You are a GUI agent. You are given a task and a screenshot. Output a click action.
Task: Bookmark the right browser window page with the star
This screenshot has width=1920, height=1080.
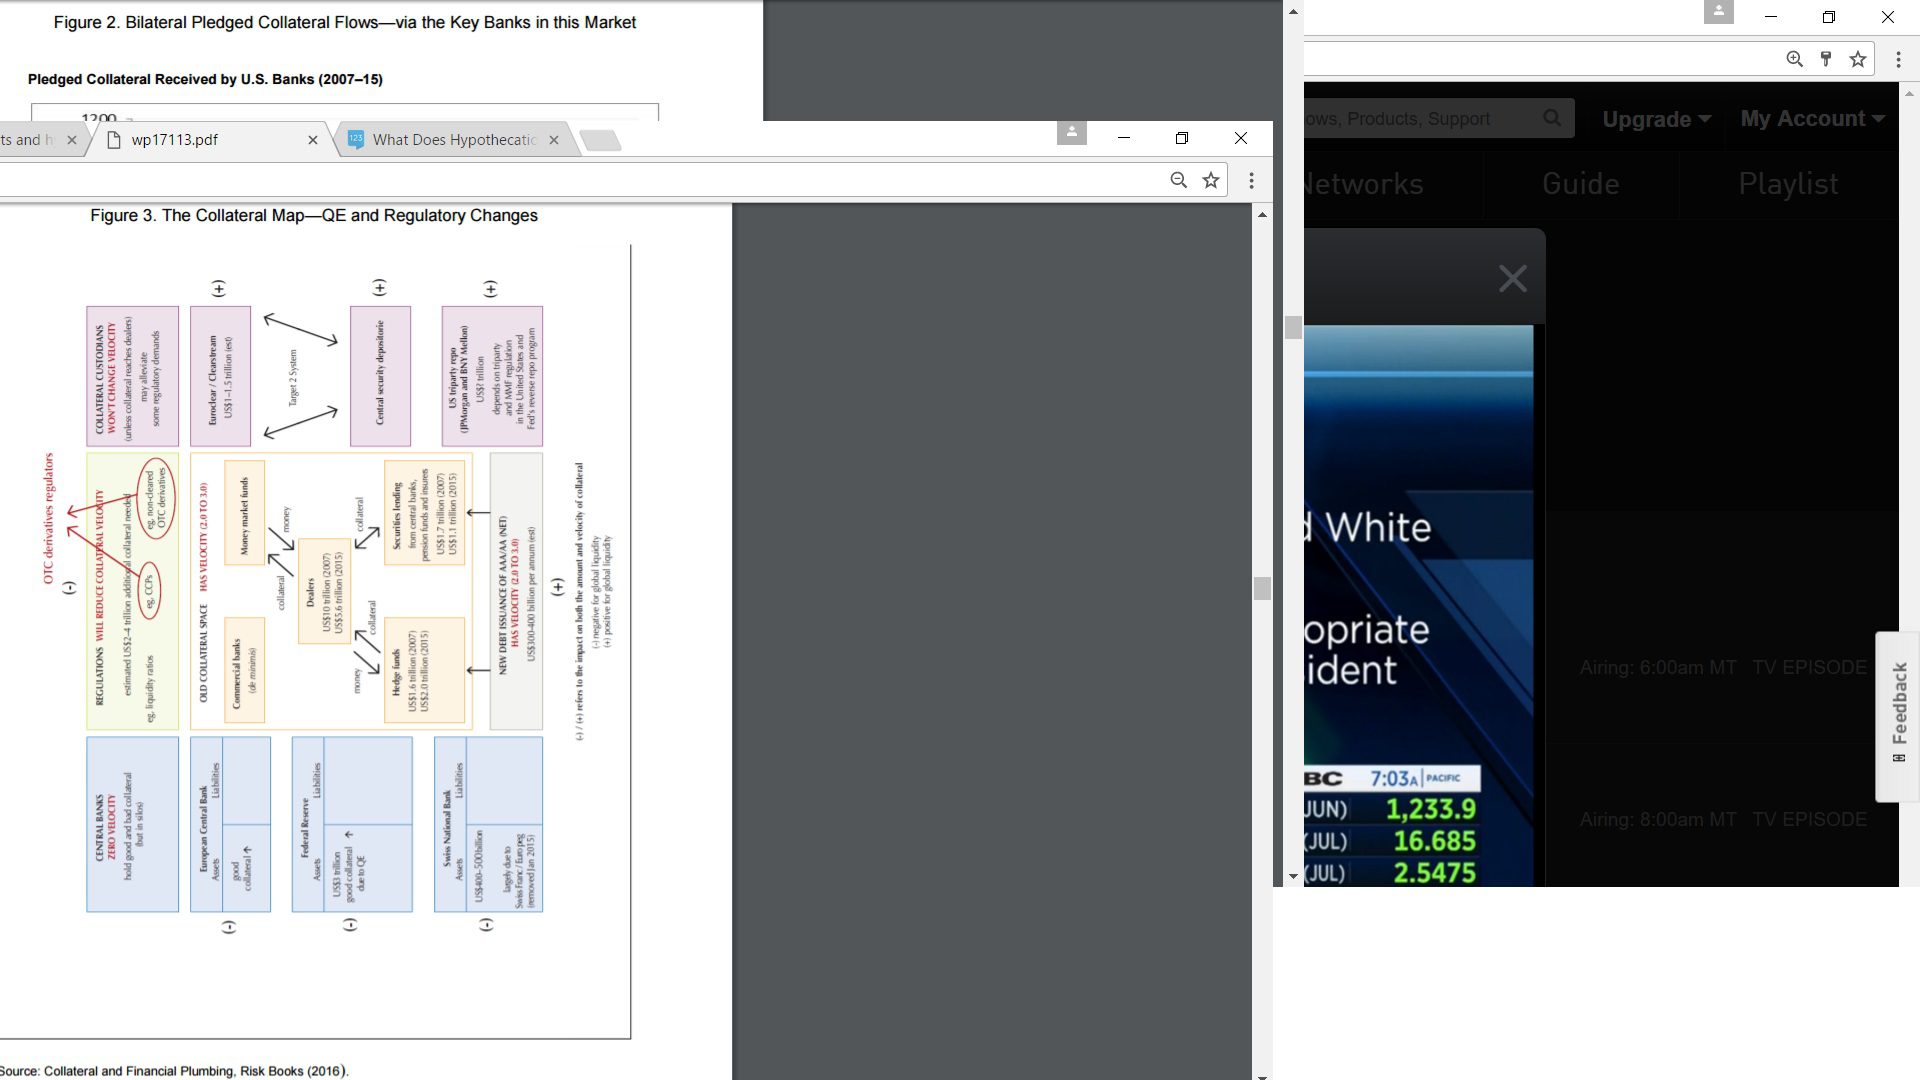(1858, 59)
